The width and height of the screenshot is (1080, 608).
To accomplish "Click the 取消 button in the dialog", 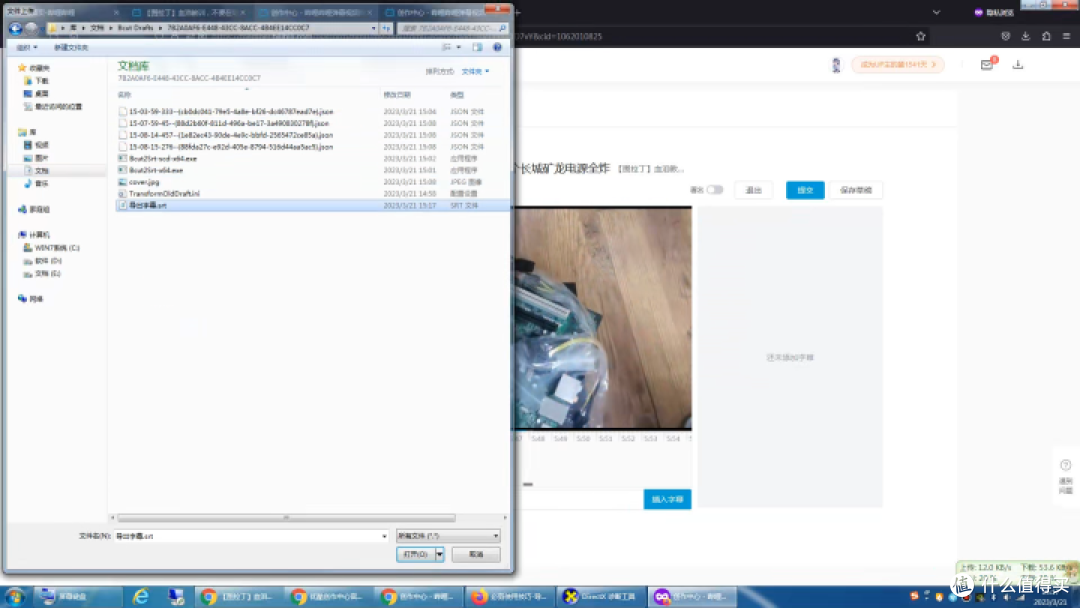I will [476, 554].
